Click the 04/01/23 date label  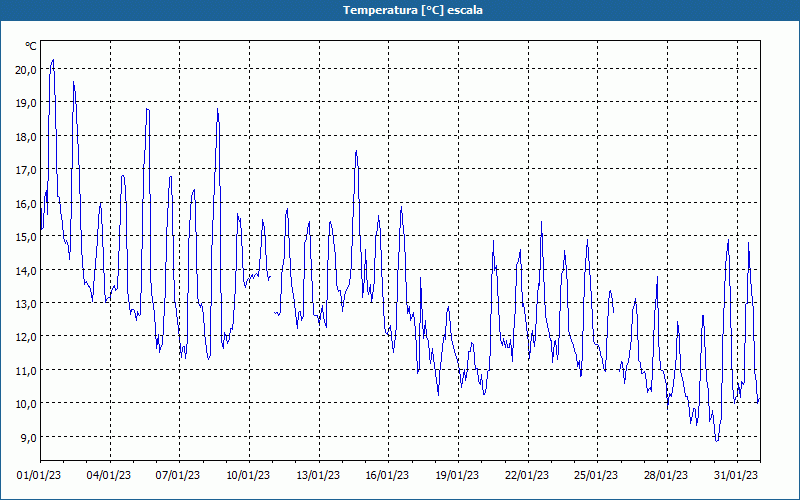coord(109,476)
